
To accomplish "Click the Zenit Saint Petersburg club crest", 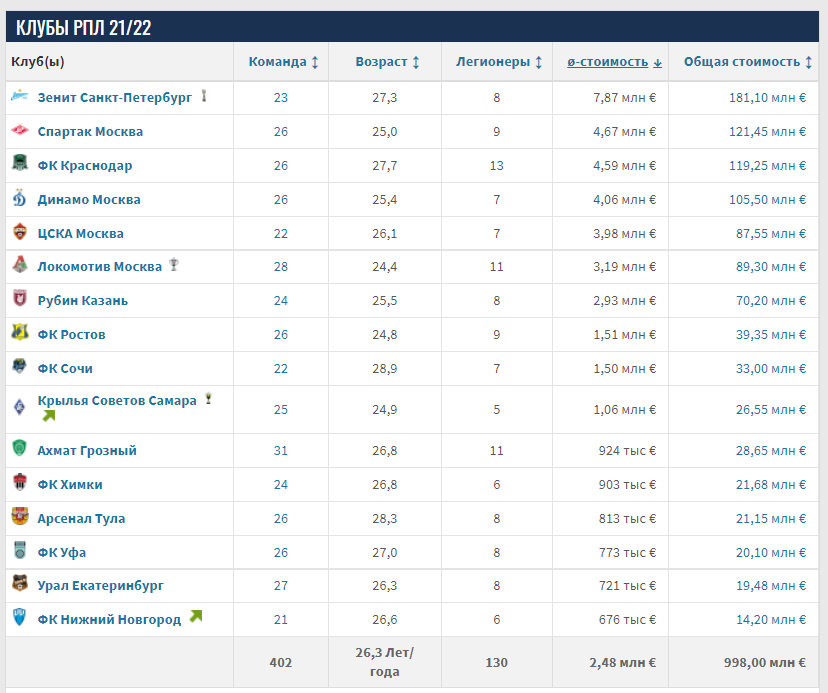I will click(x=20, y=96).
